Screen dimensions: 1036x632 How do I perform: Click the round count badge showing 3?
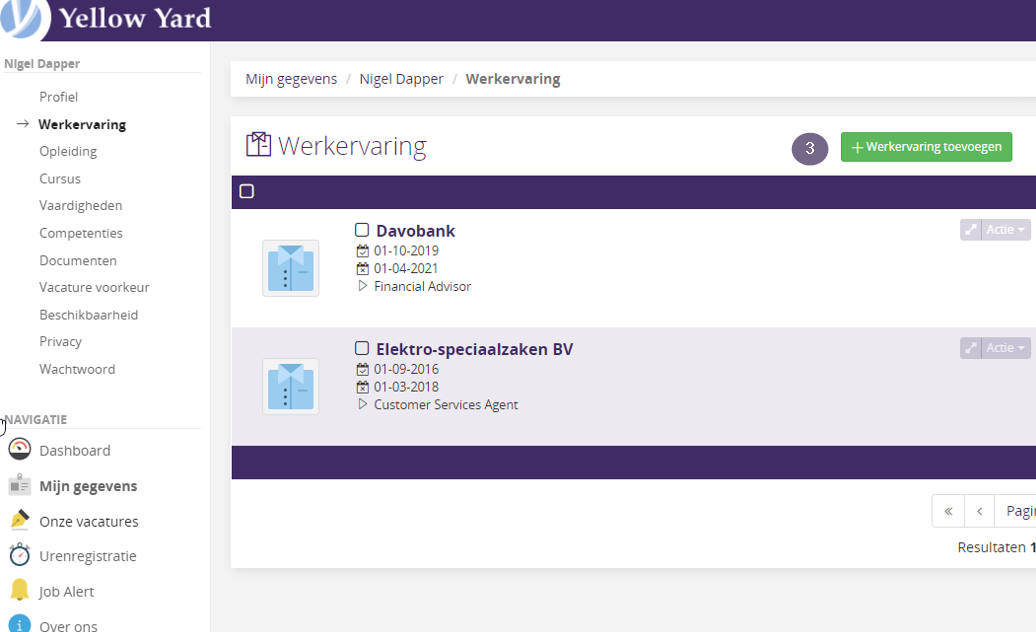click(809, 149)
